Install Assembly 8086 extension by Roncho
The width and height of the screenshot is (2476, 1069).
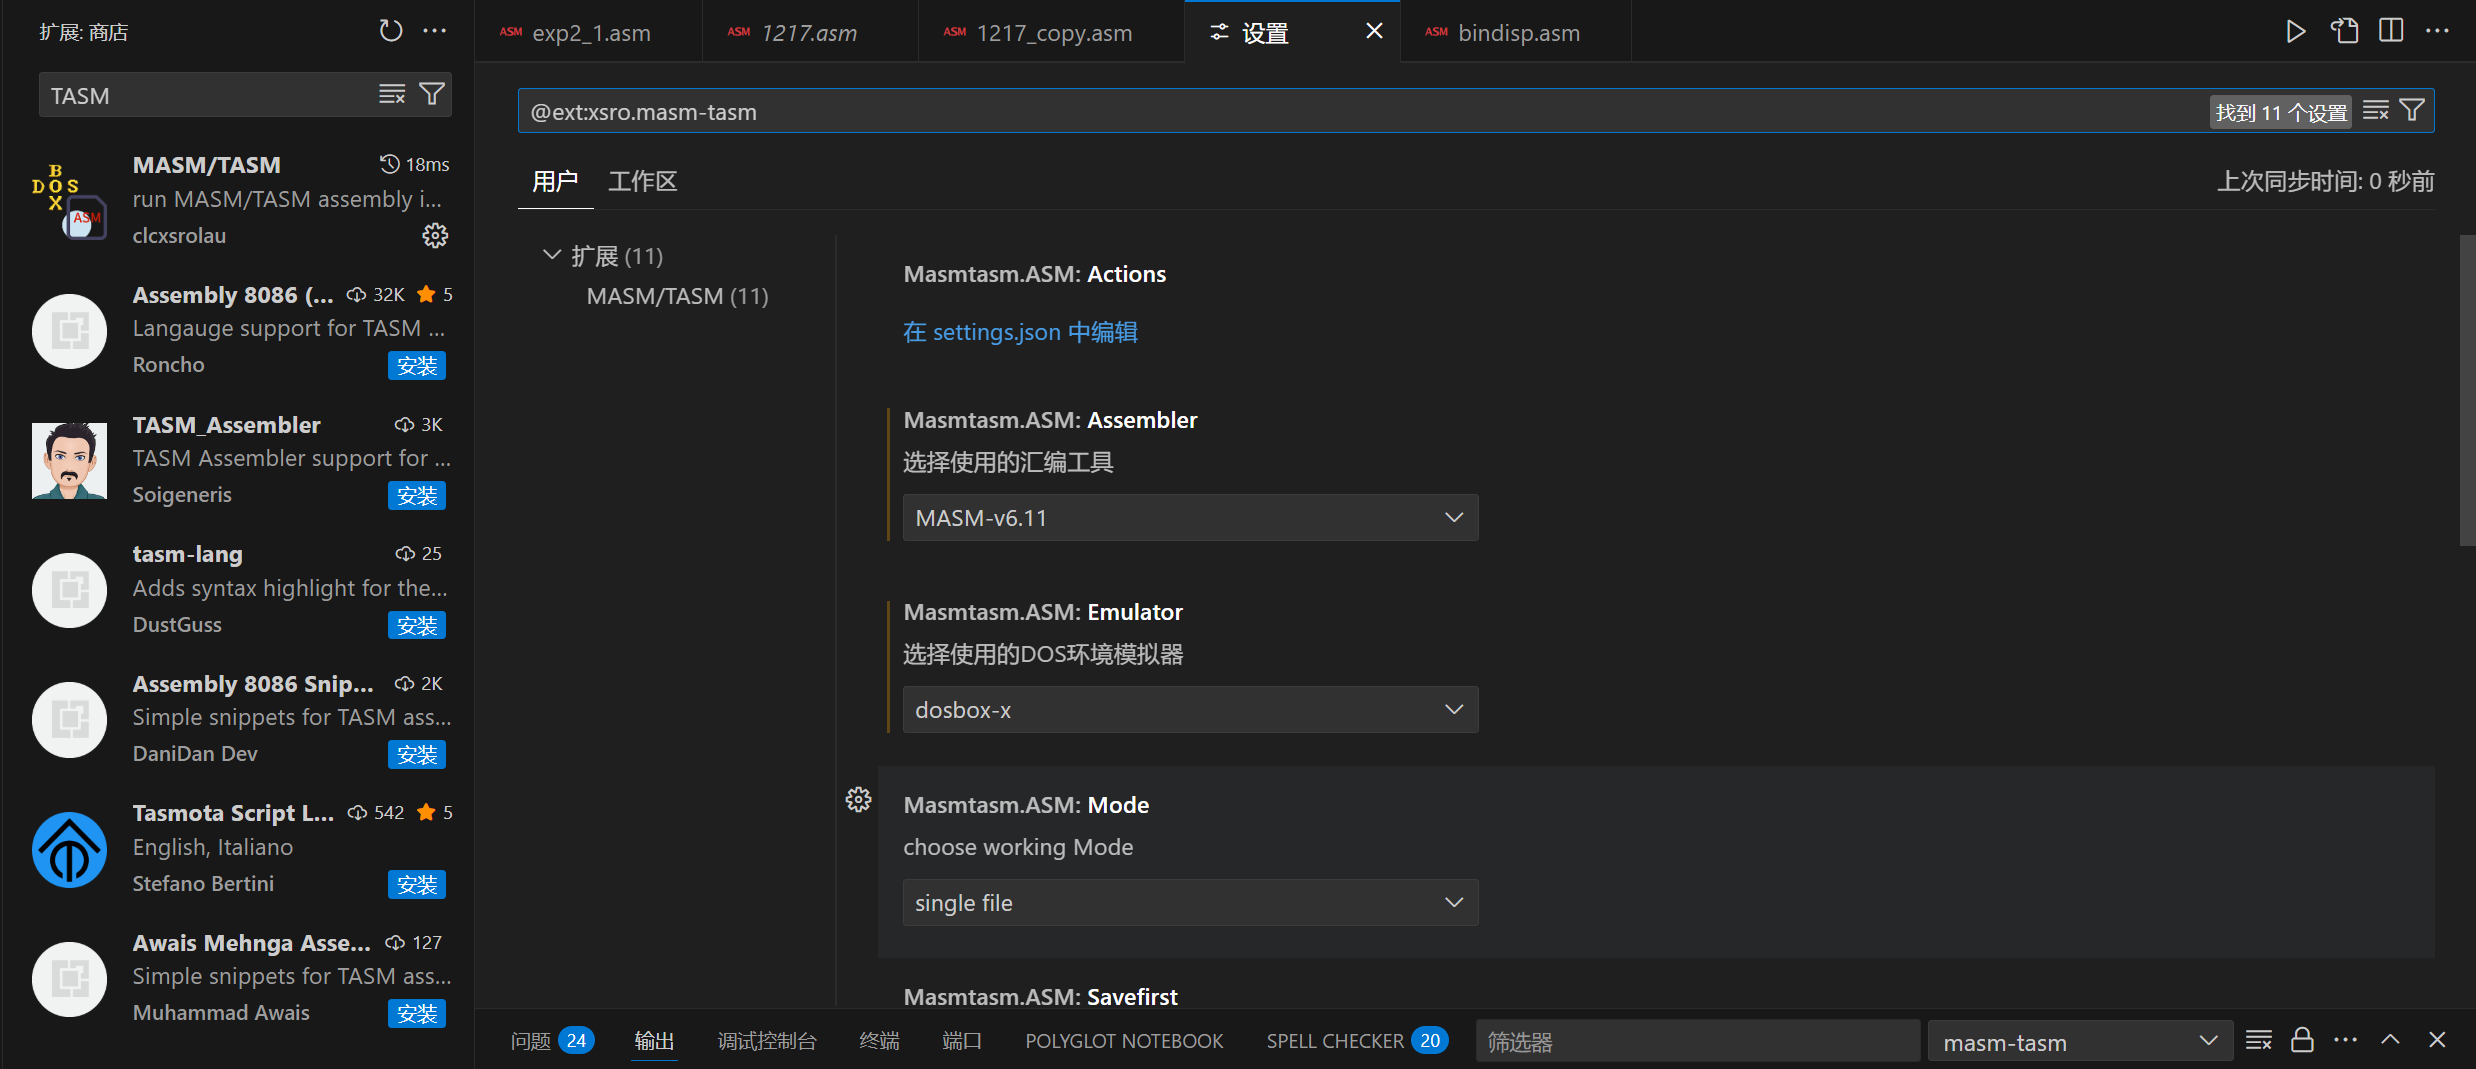[417, 366]
